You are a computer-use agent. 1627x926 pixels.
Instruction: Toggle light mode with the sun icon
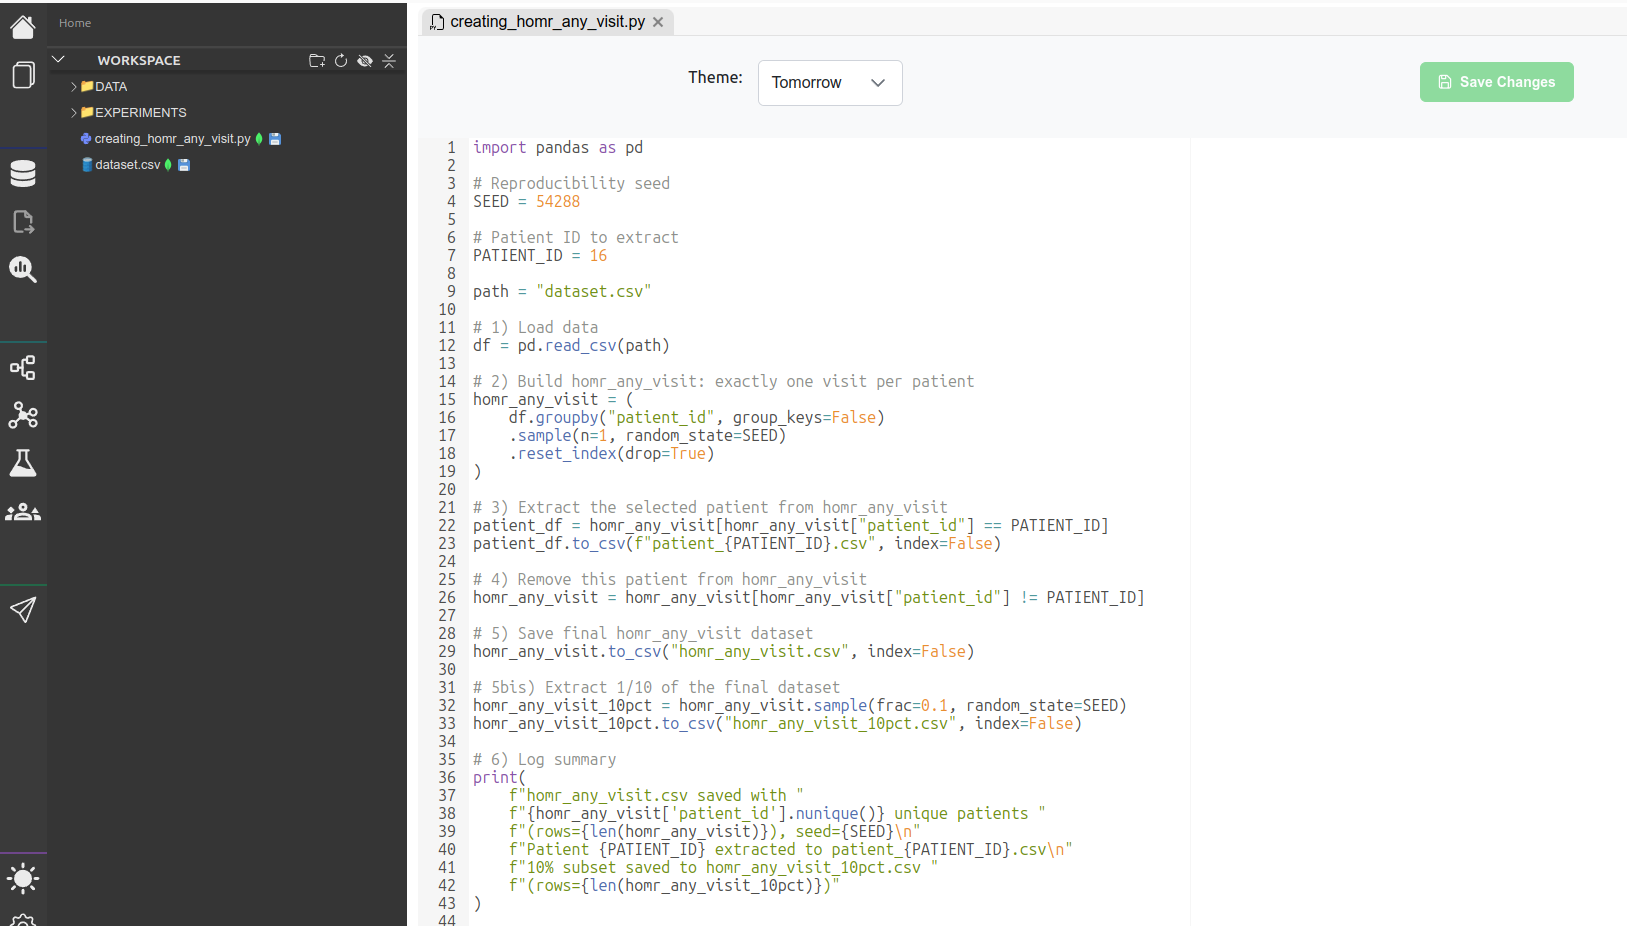click(x=23, y=879)
